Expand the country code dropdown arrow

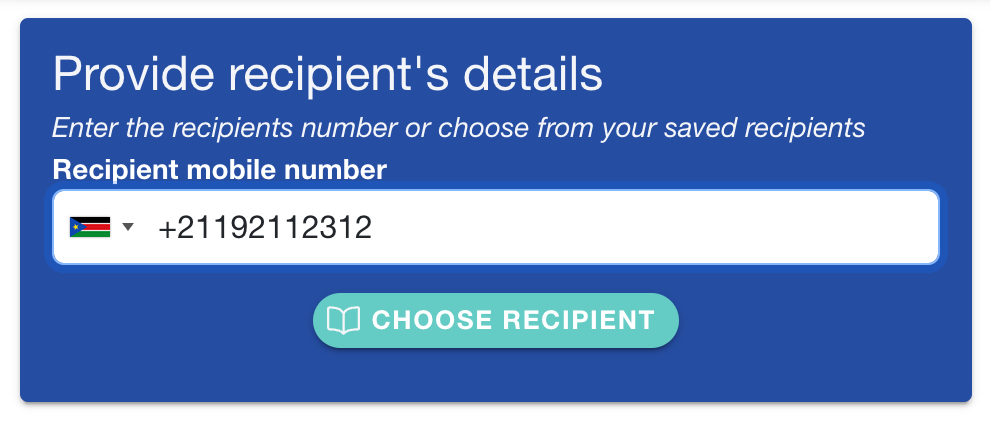click(x=128, y=228)
